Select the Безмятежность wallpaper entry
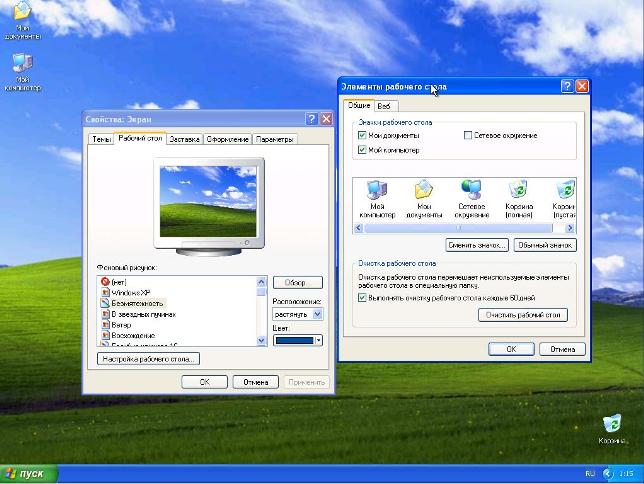Image resolution: width=644 pixels, height=484 pixels. click(133, 303)
